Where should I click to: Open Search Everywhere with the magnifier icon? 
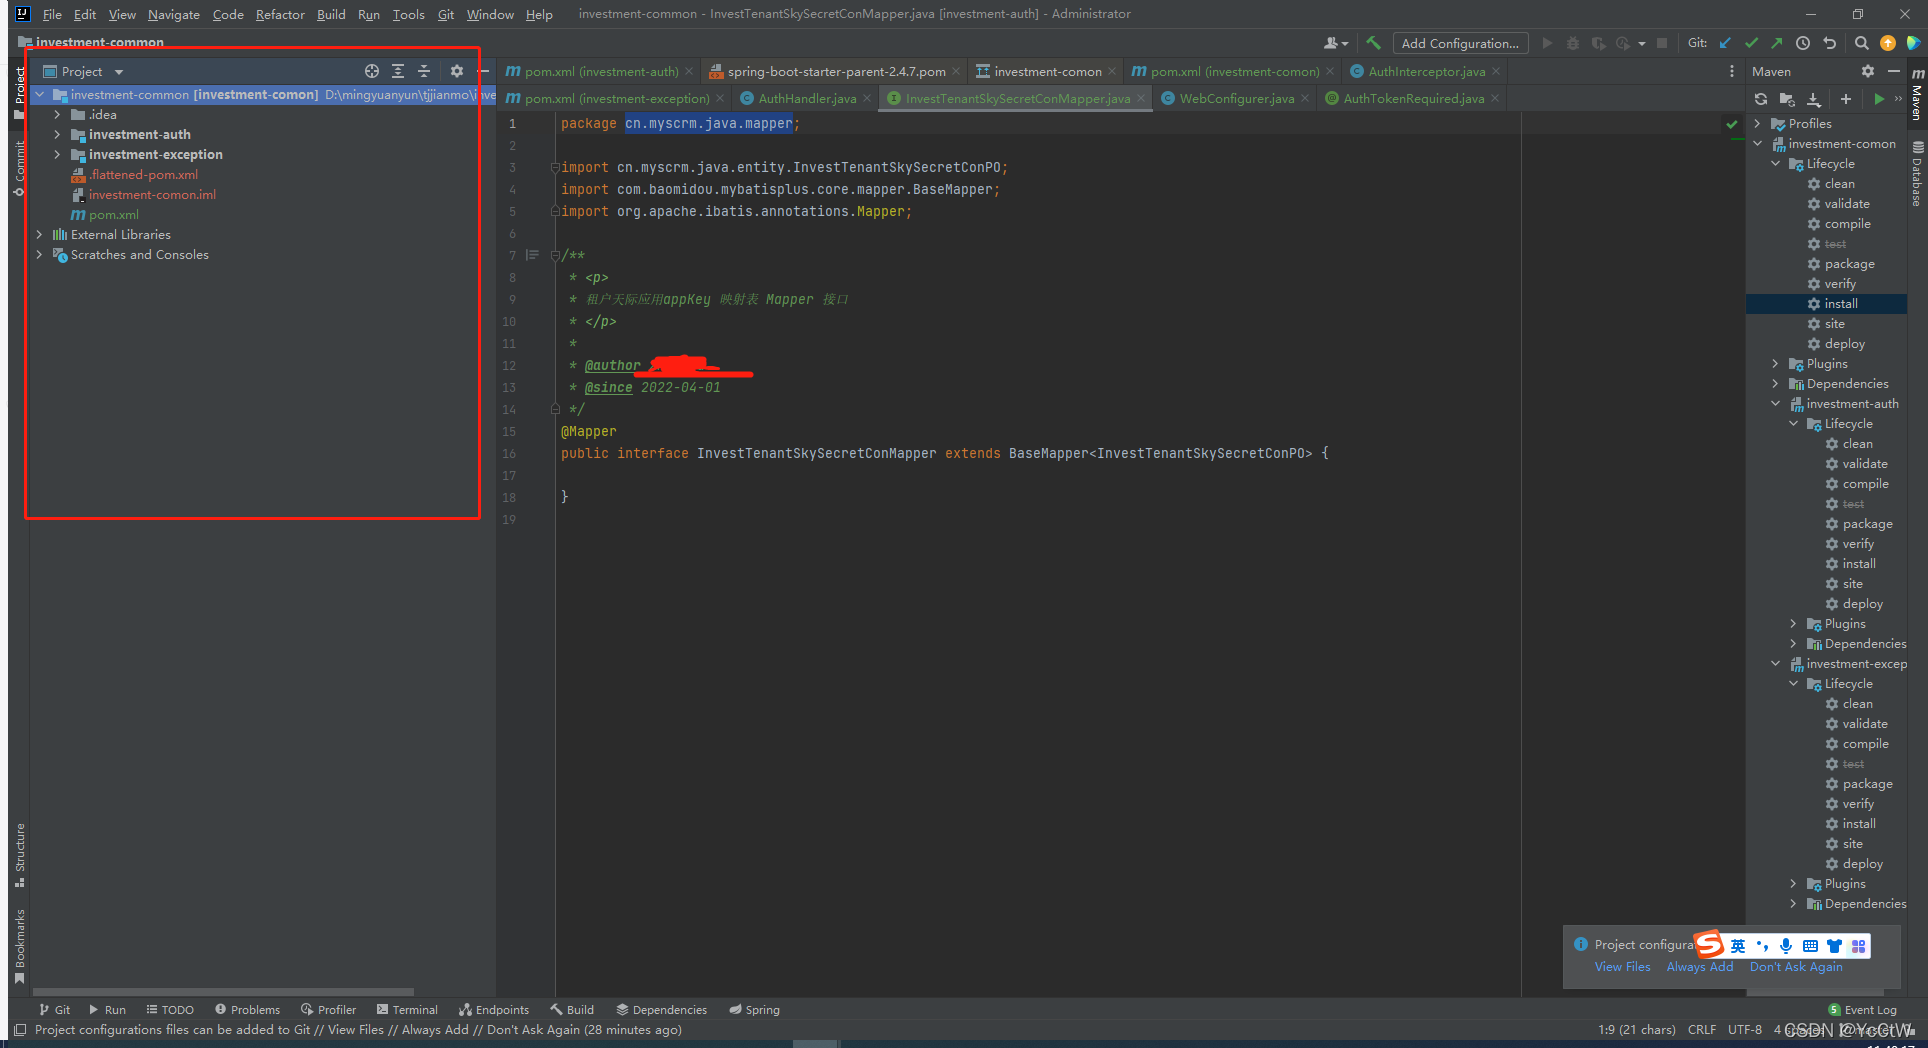pyautogui.click(x=1861, y=43)
